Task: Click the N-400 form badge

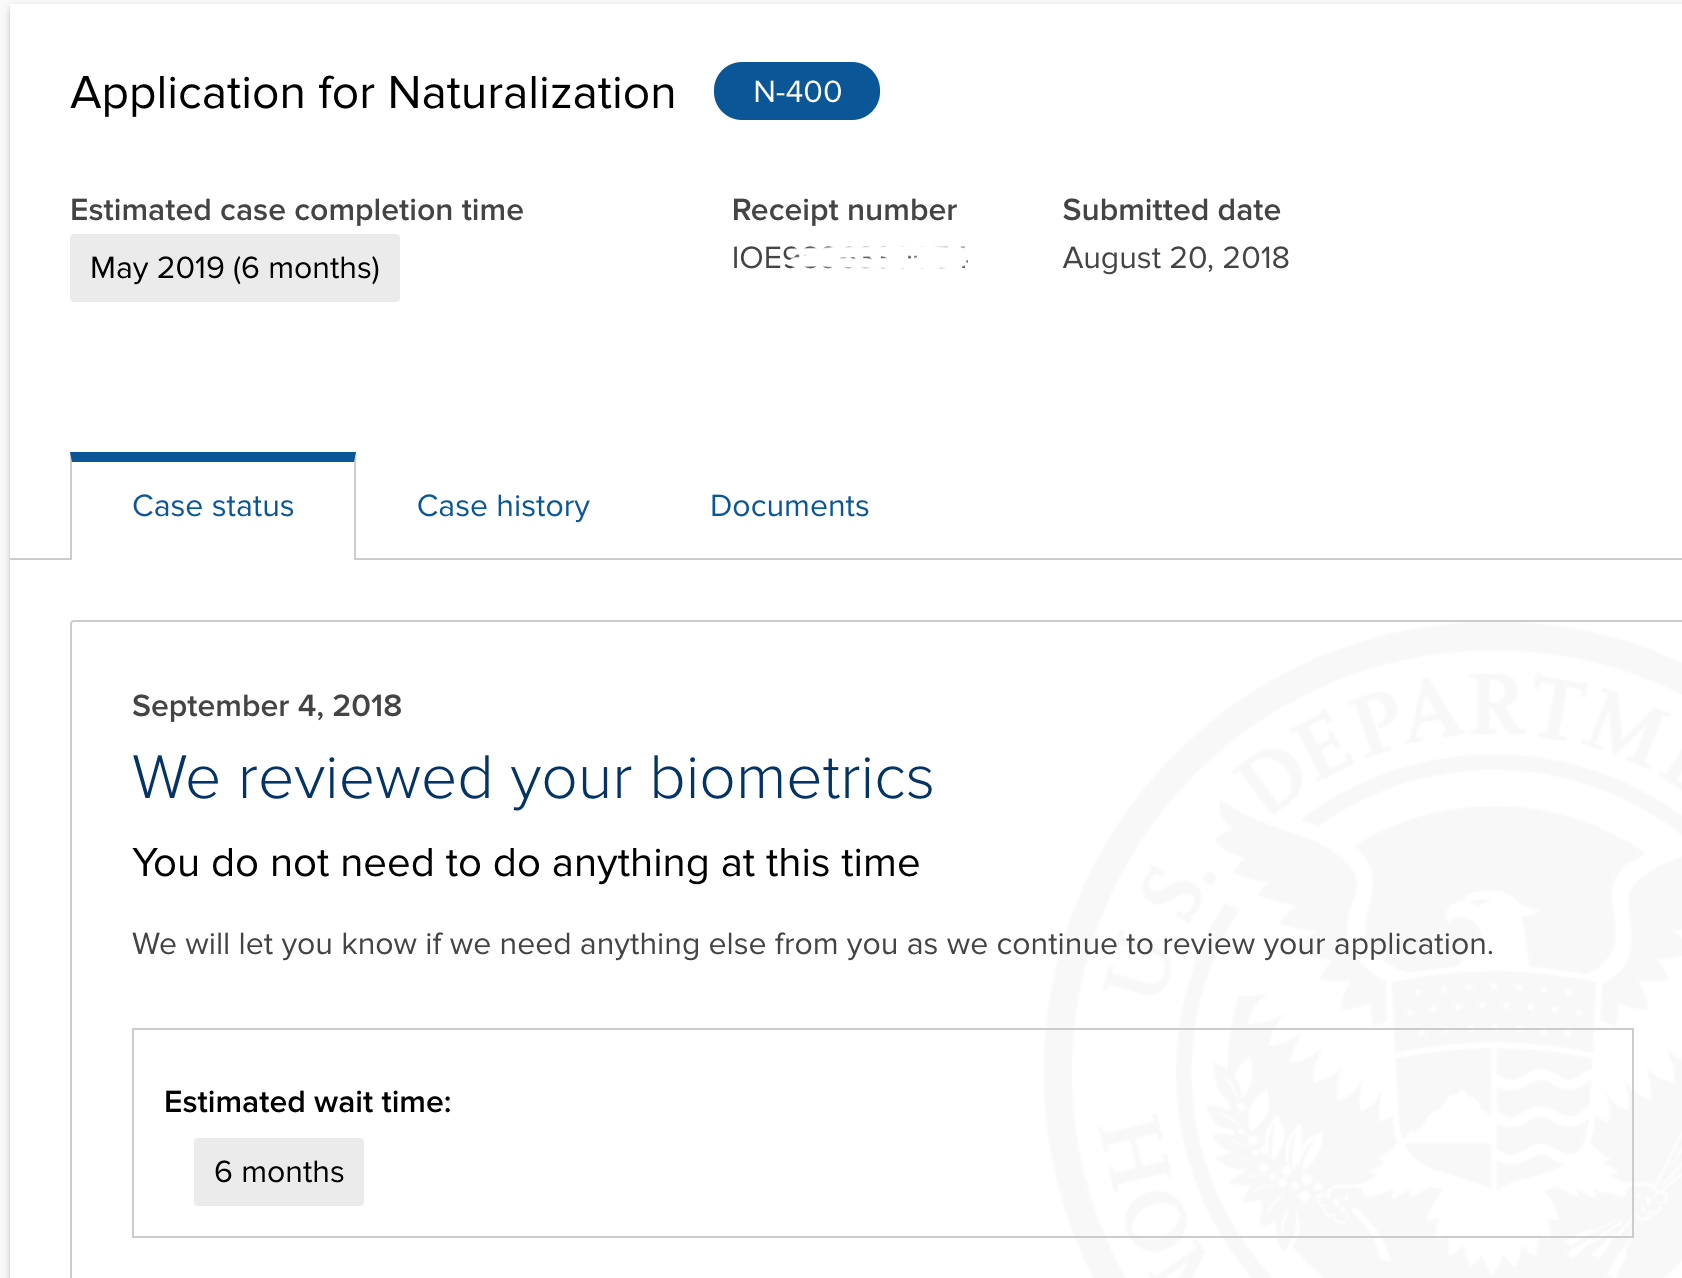Action: pyautogui.click(x=797, y=91)
